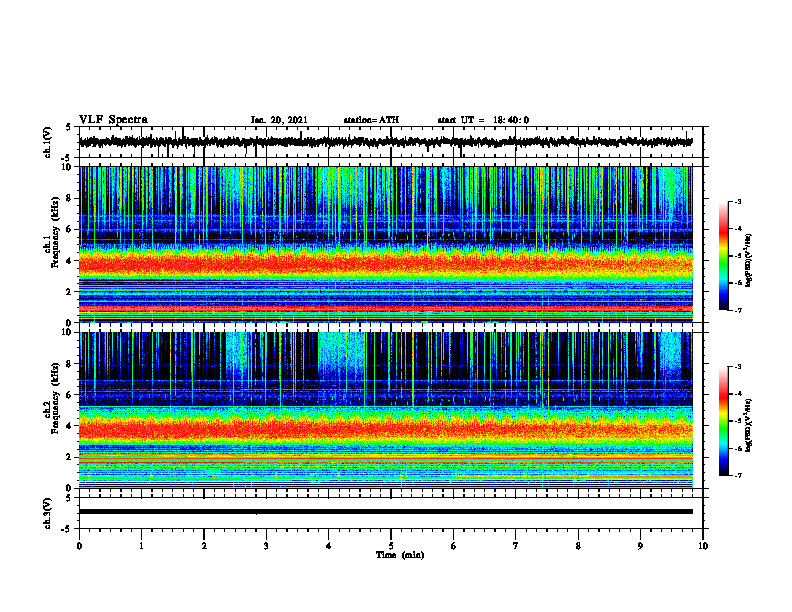Click the "ch.3(V)" waveform axis label

48,514
